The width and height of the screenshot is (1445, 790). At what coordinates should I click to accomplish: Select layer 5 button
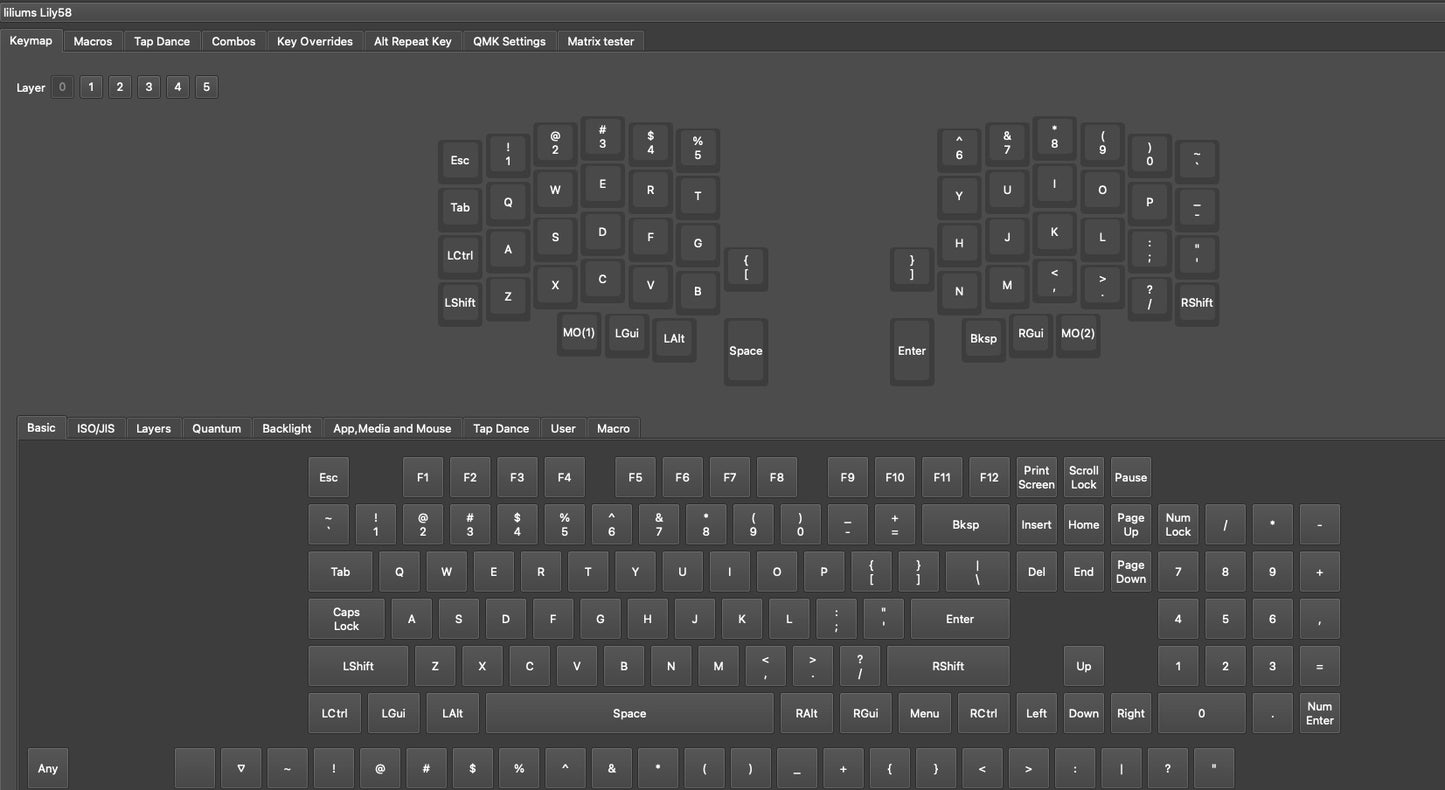(206, 87)
